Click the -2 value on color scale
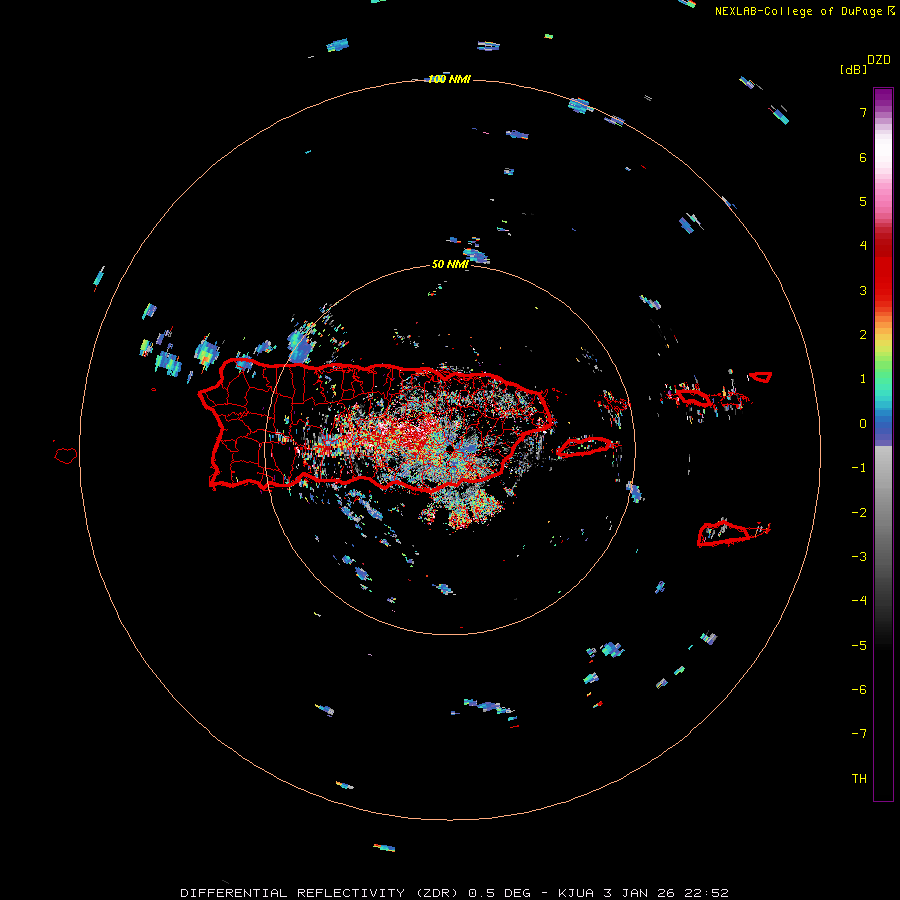 click(859, 512)
